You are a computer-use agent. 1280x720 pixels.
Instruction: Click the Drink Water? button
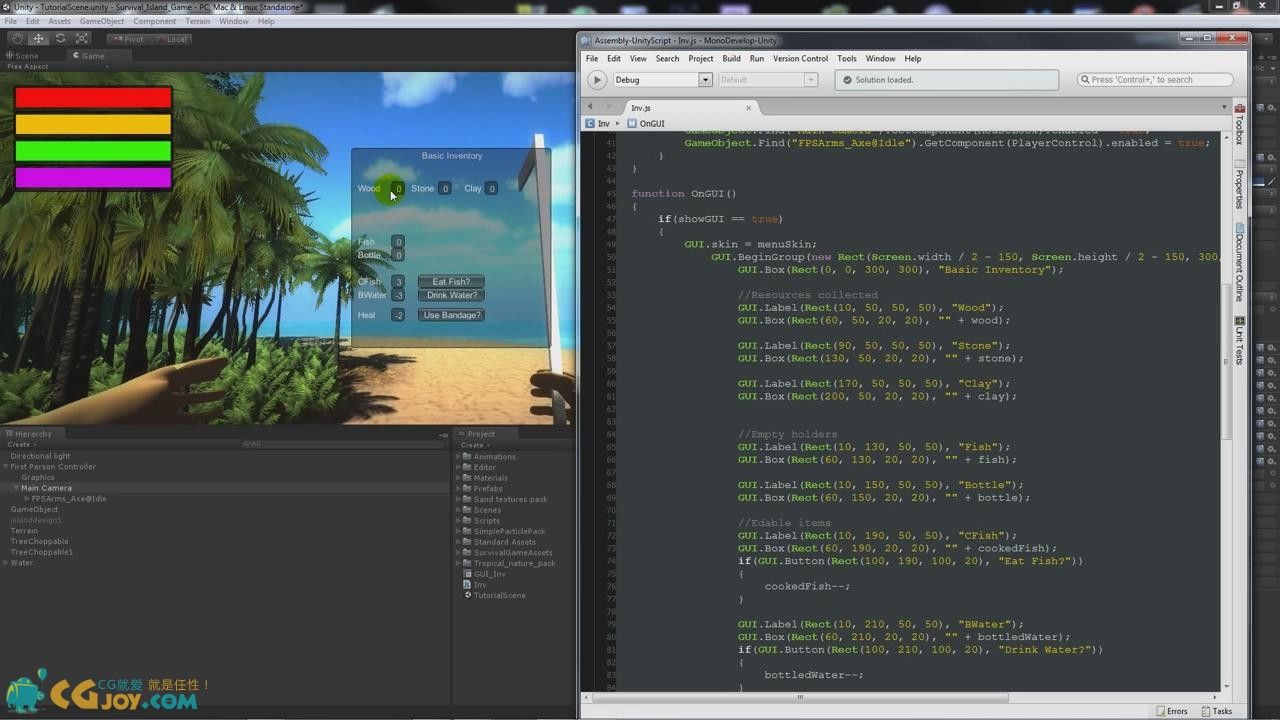(451, 295)
